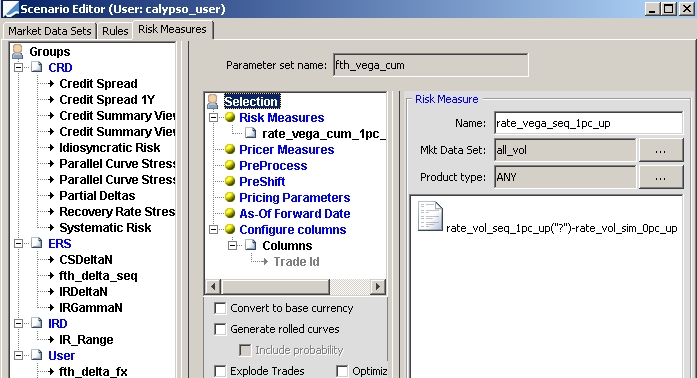The width and height of the screenshot is (697, 378).
Task: Click left arrow of Selection tree scrollbar
Action: click(213, 286)
